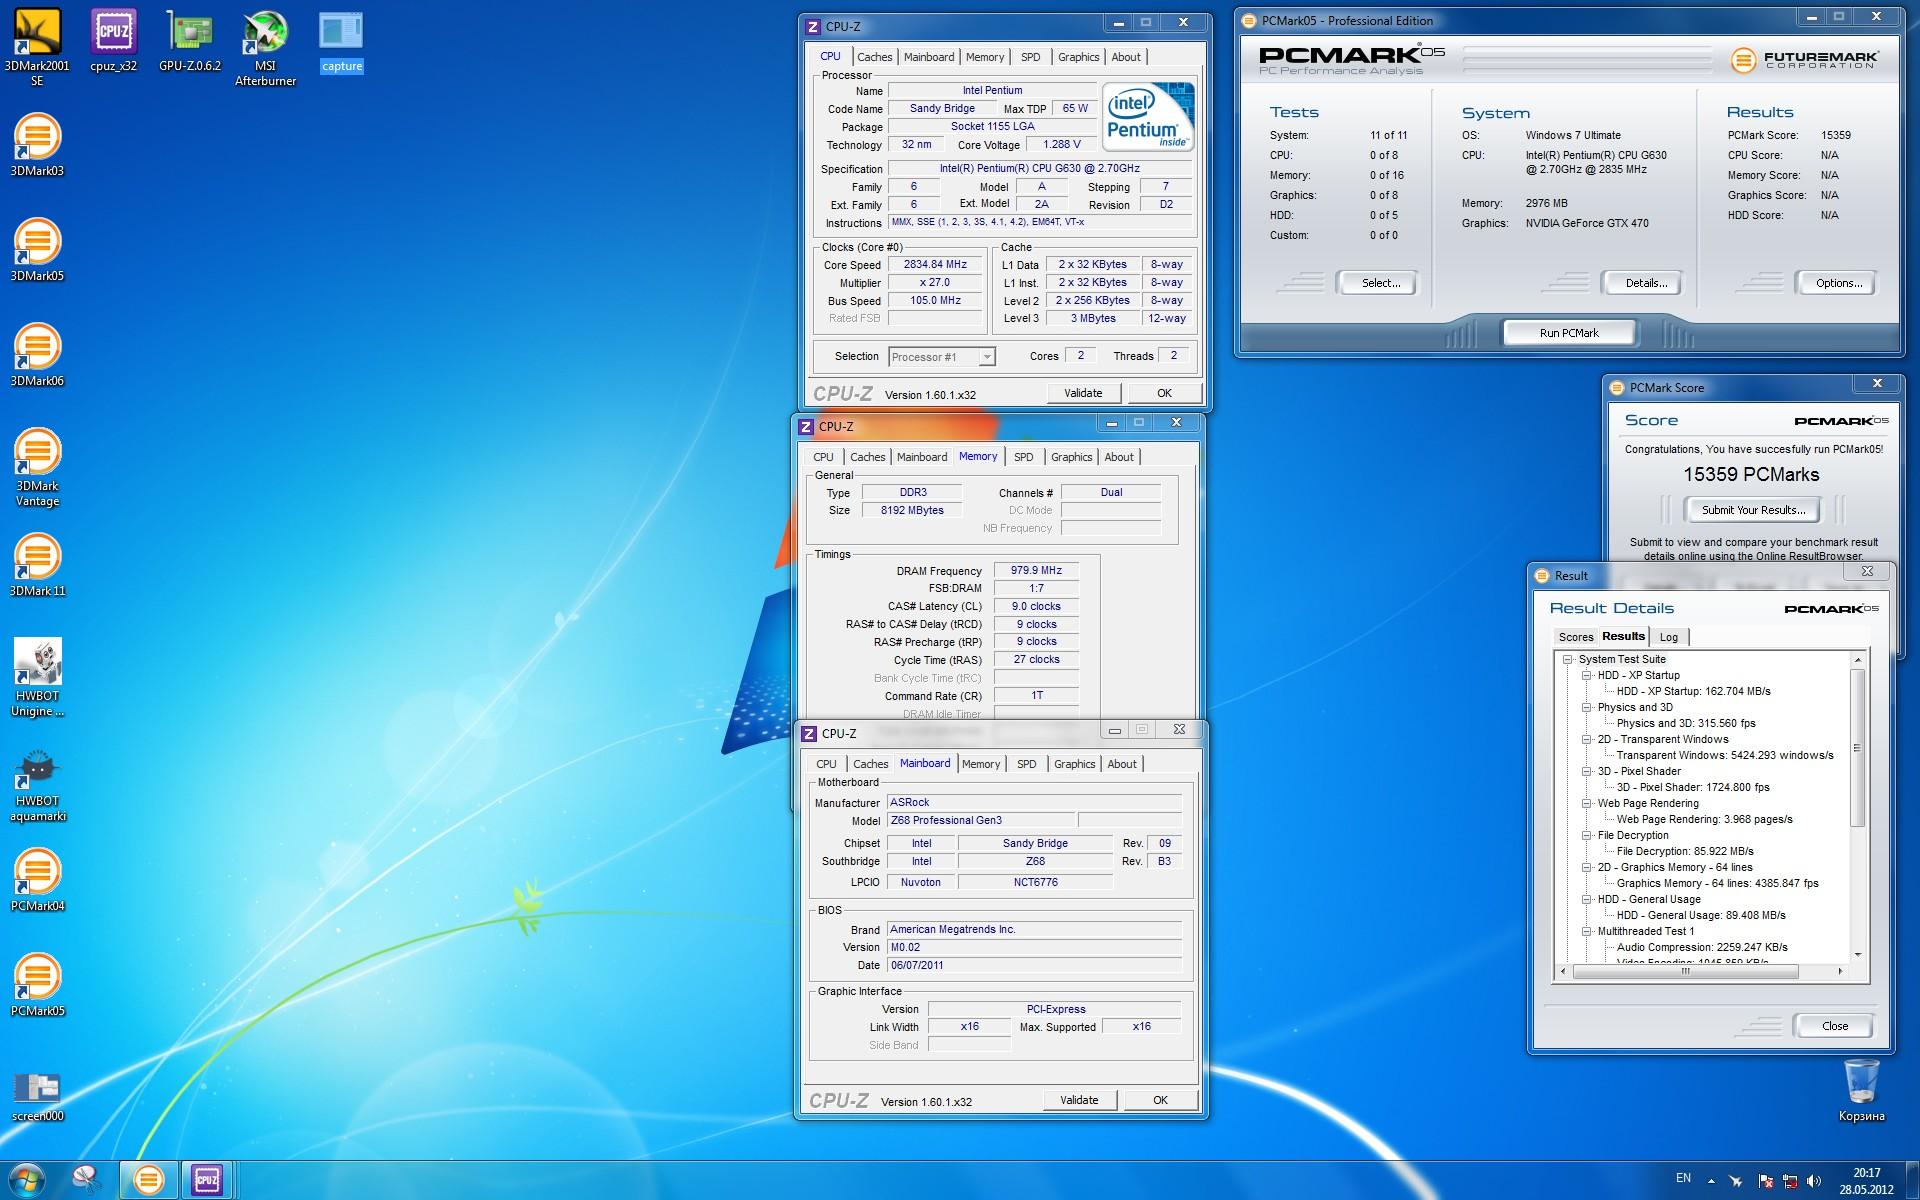Screen dimensions: 1920x1200
Task: Open MSI Afterburner desktop shortcut
Action: tap(265, 48)
